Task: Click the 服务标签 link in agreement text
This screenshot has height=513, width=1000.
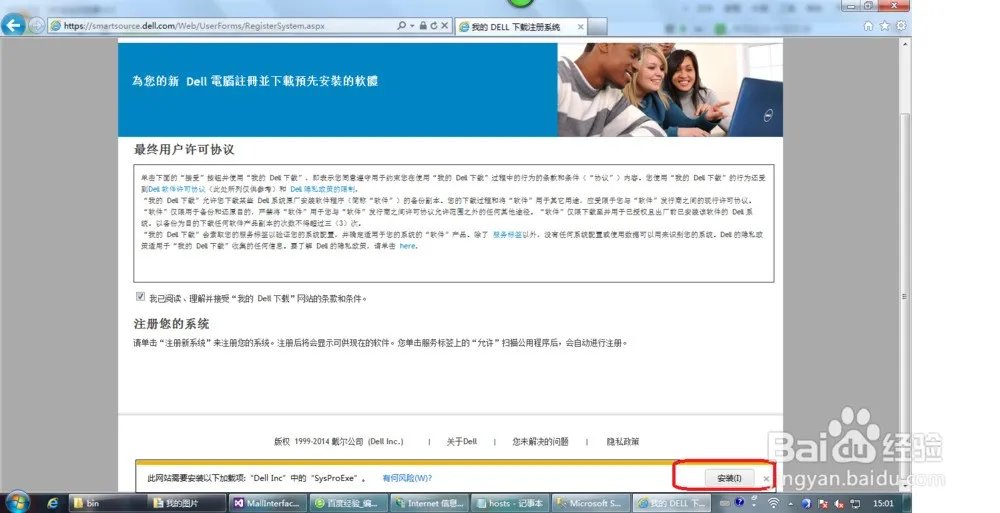Action: [507, 235]
